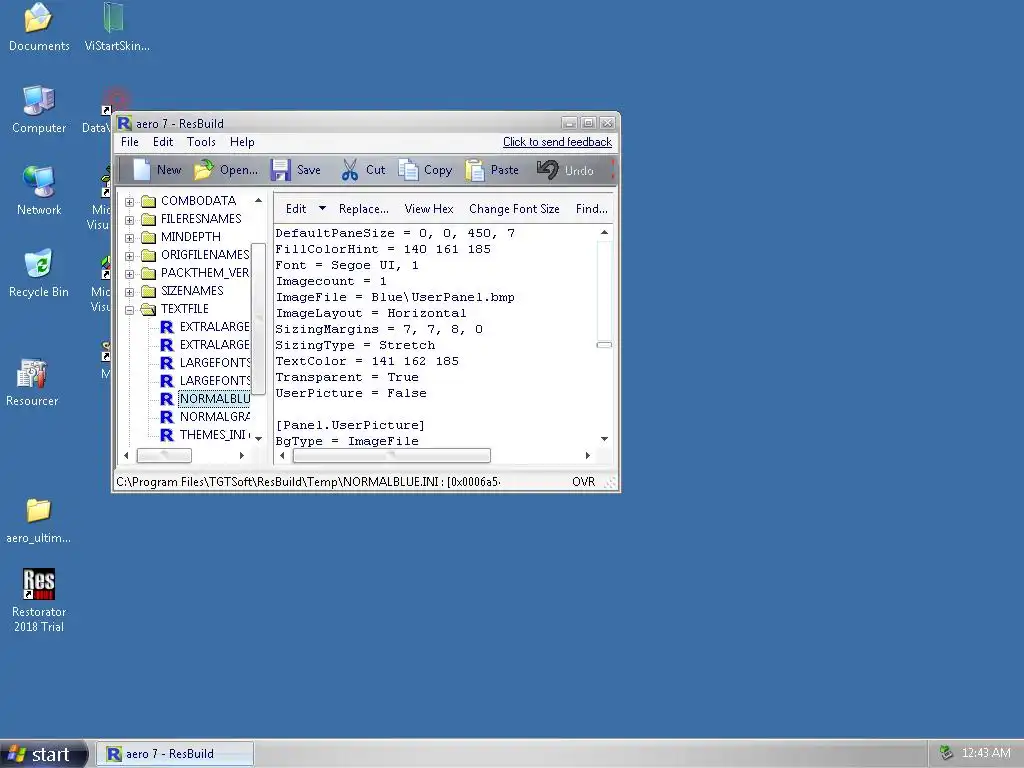
Task: Open the ViStartSkin desktop icon
Action: 114,18
